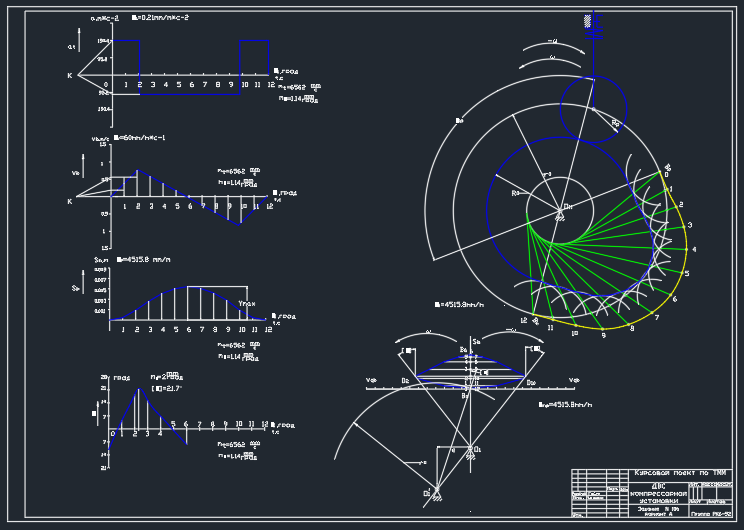Select the 'Ymax' label in the displacement graph
The width and height of the screenshot is (744, 530).
[247, 304]
